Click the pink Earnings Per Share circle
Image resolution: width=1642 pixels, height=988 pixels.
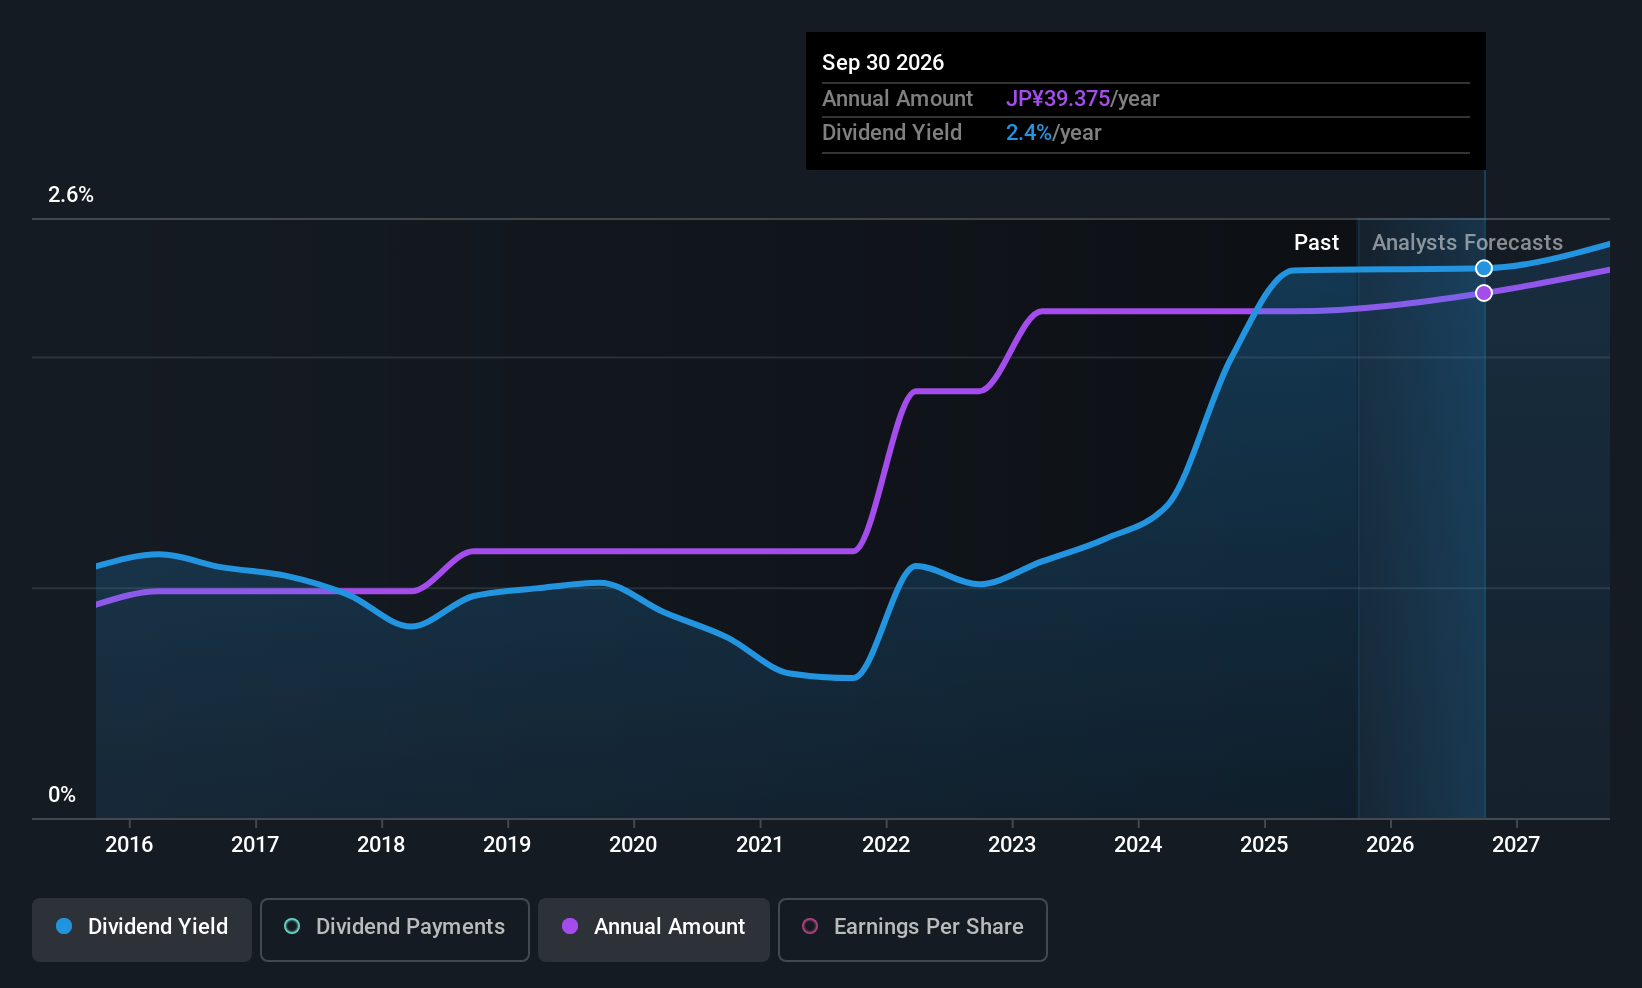pos(810,927)
